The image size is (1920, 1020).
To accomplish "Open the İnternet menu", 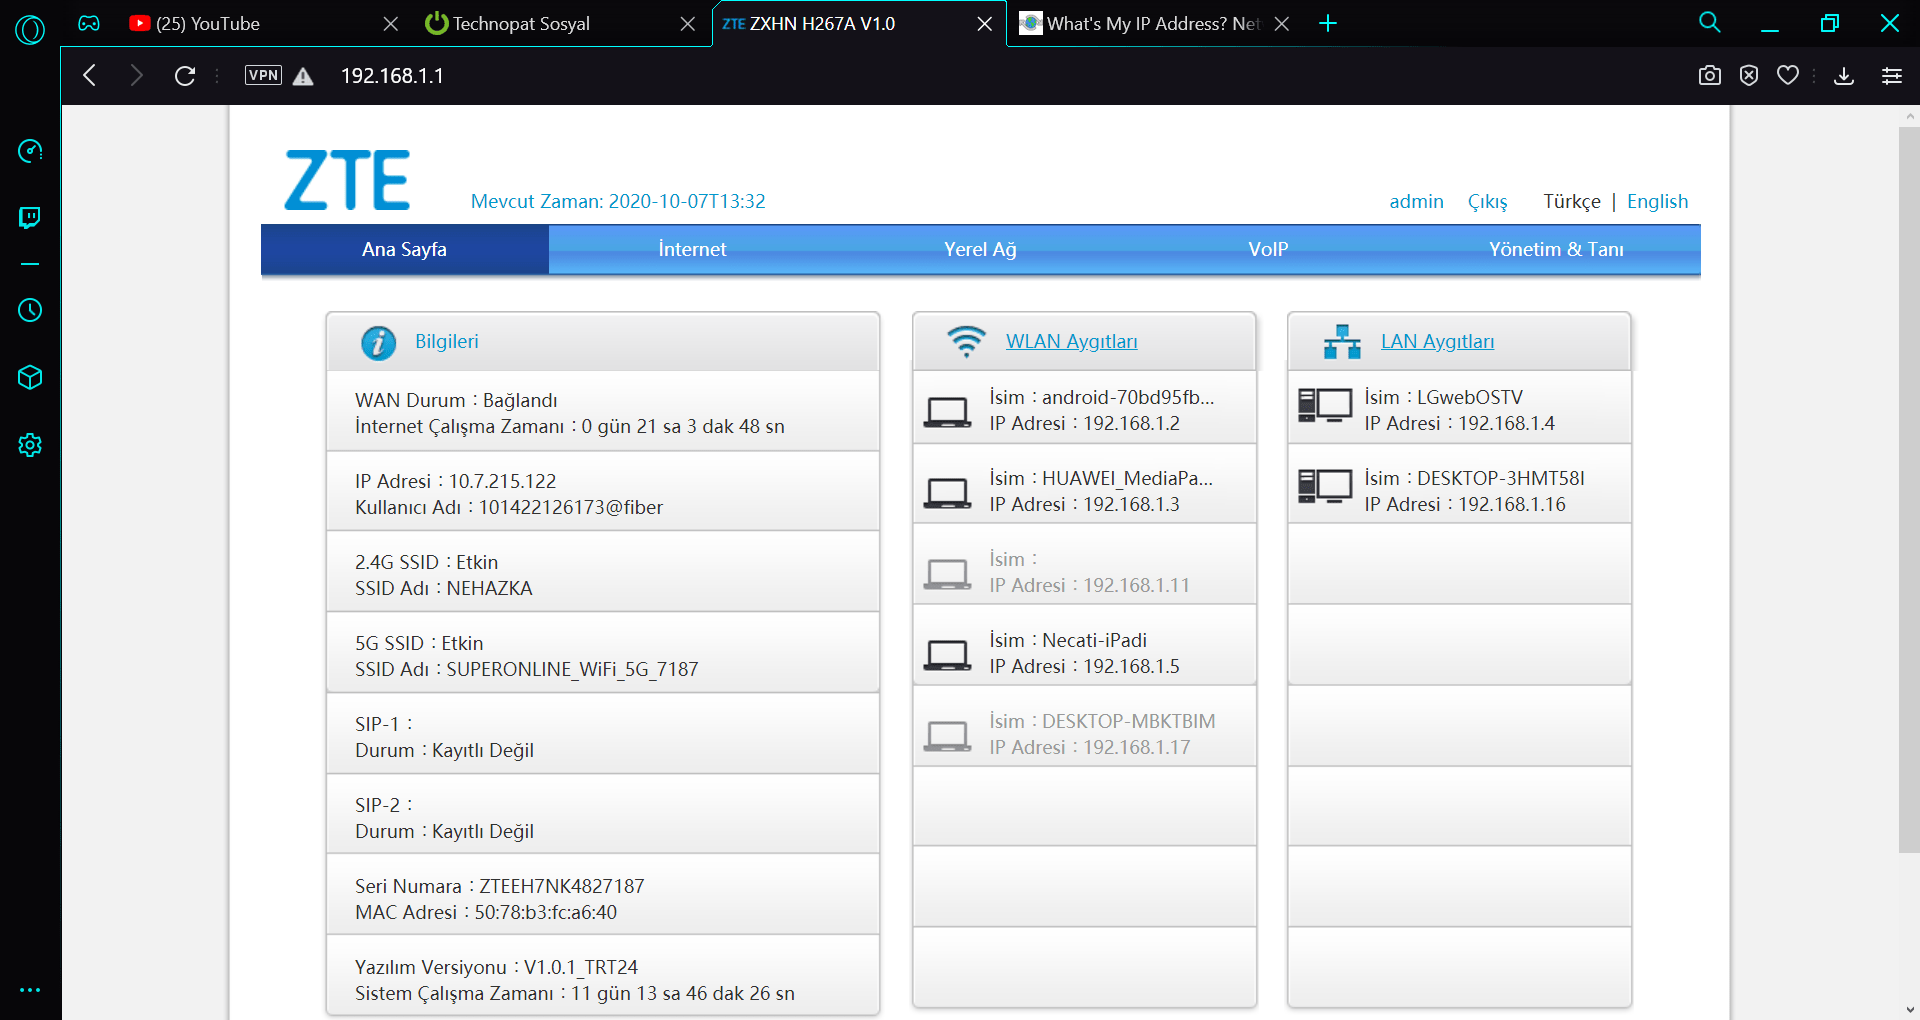I will pos(692,250).
